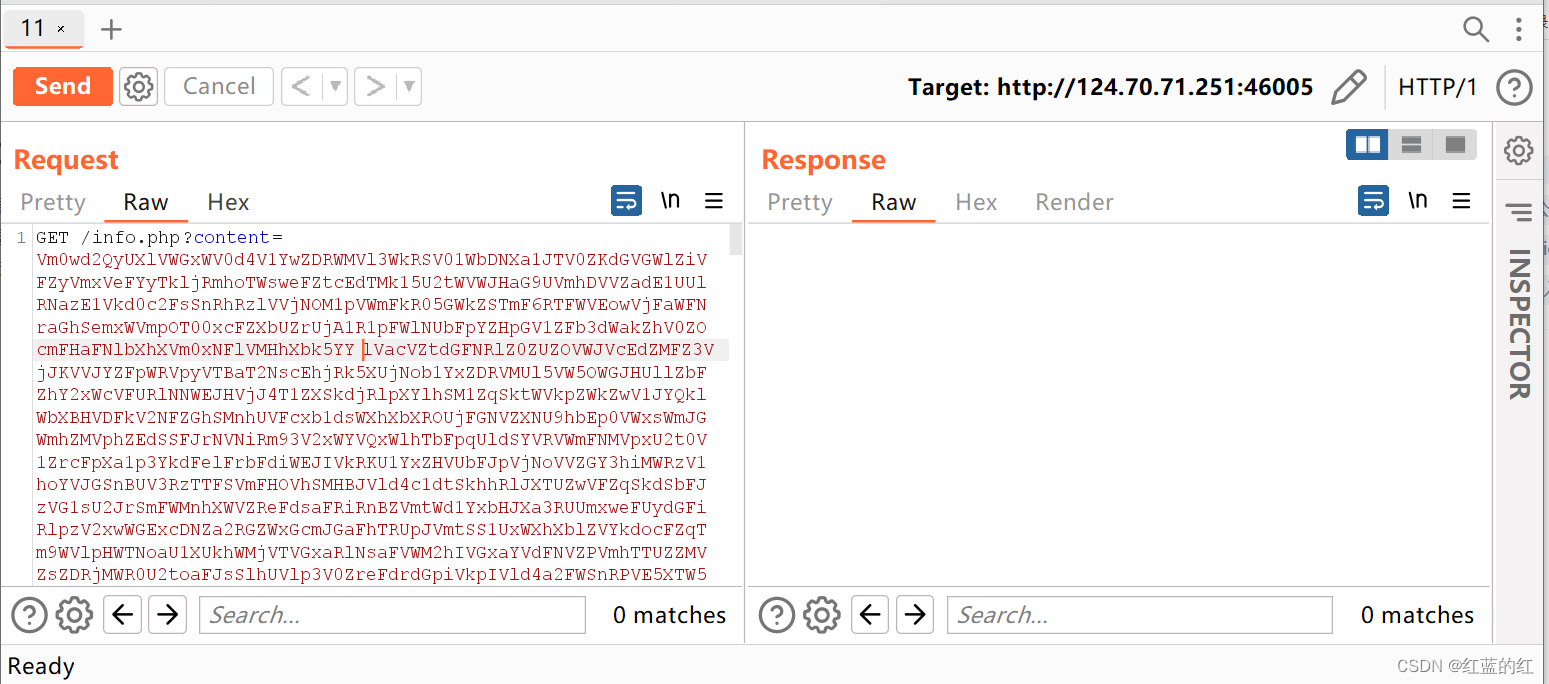Screen dimensions: 1549x684
Task: Go to next response search match
Action: point(915,614)
